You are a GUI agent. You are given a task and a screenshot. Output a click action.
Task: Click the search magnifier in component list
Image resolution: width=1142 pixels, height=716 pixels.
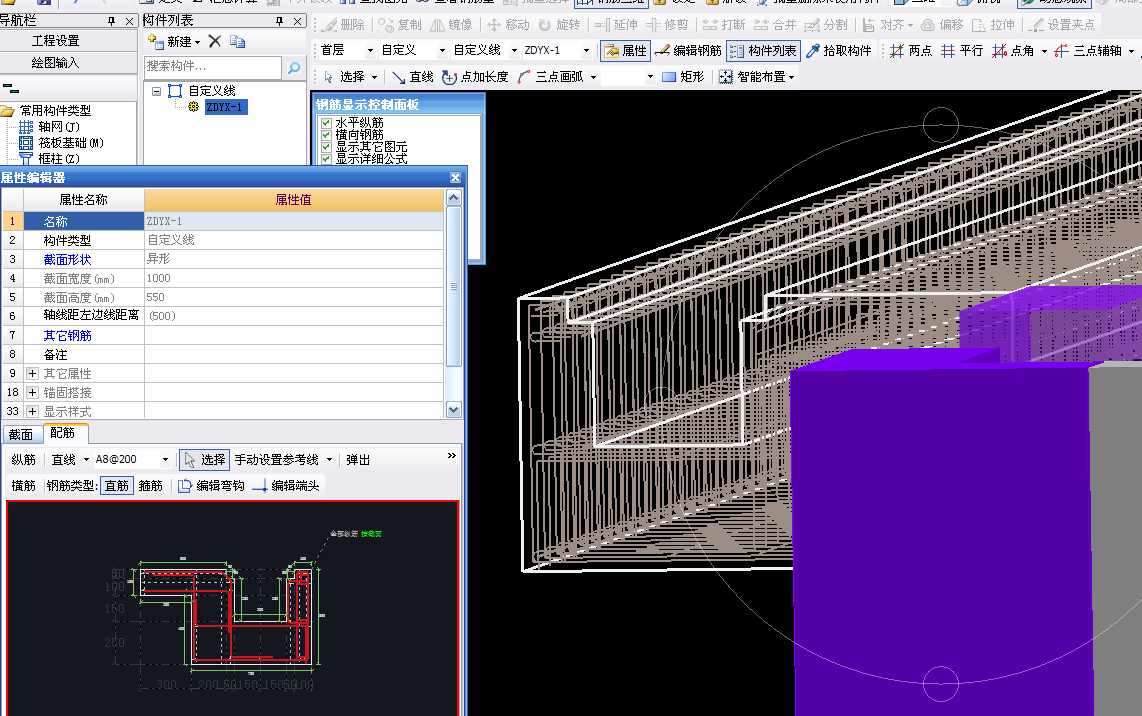(x=294, y=67)
